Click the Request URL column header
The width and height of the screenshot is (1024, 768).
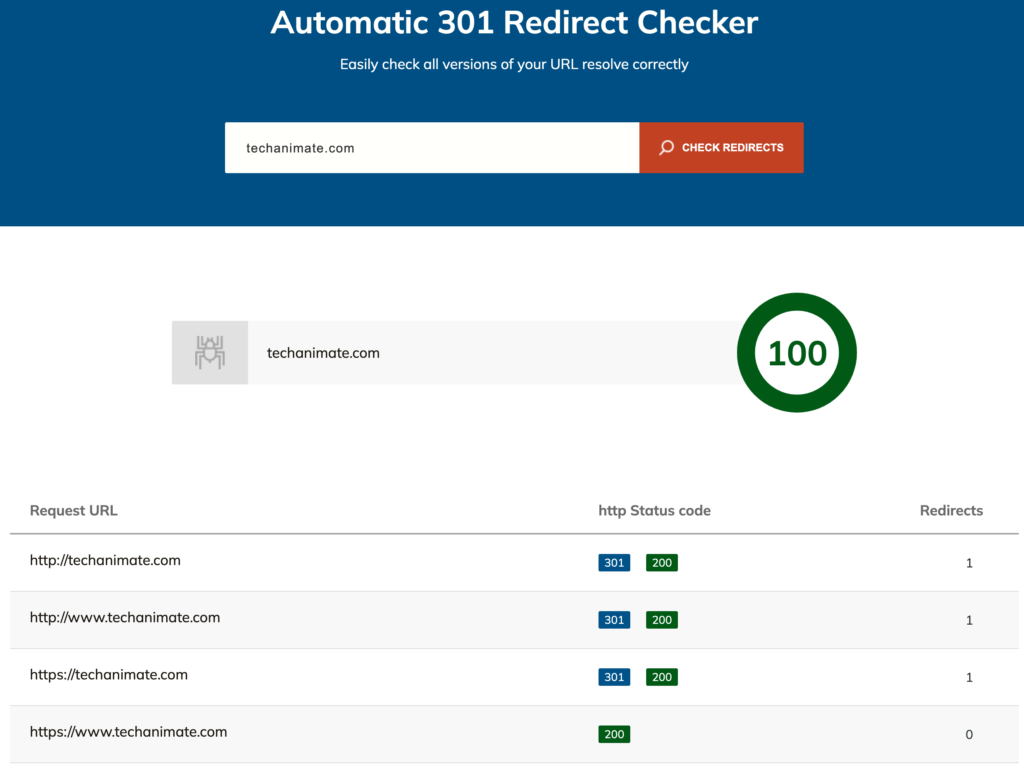(74, 510)
